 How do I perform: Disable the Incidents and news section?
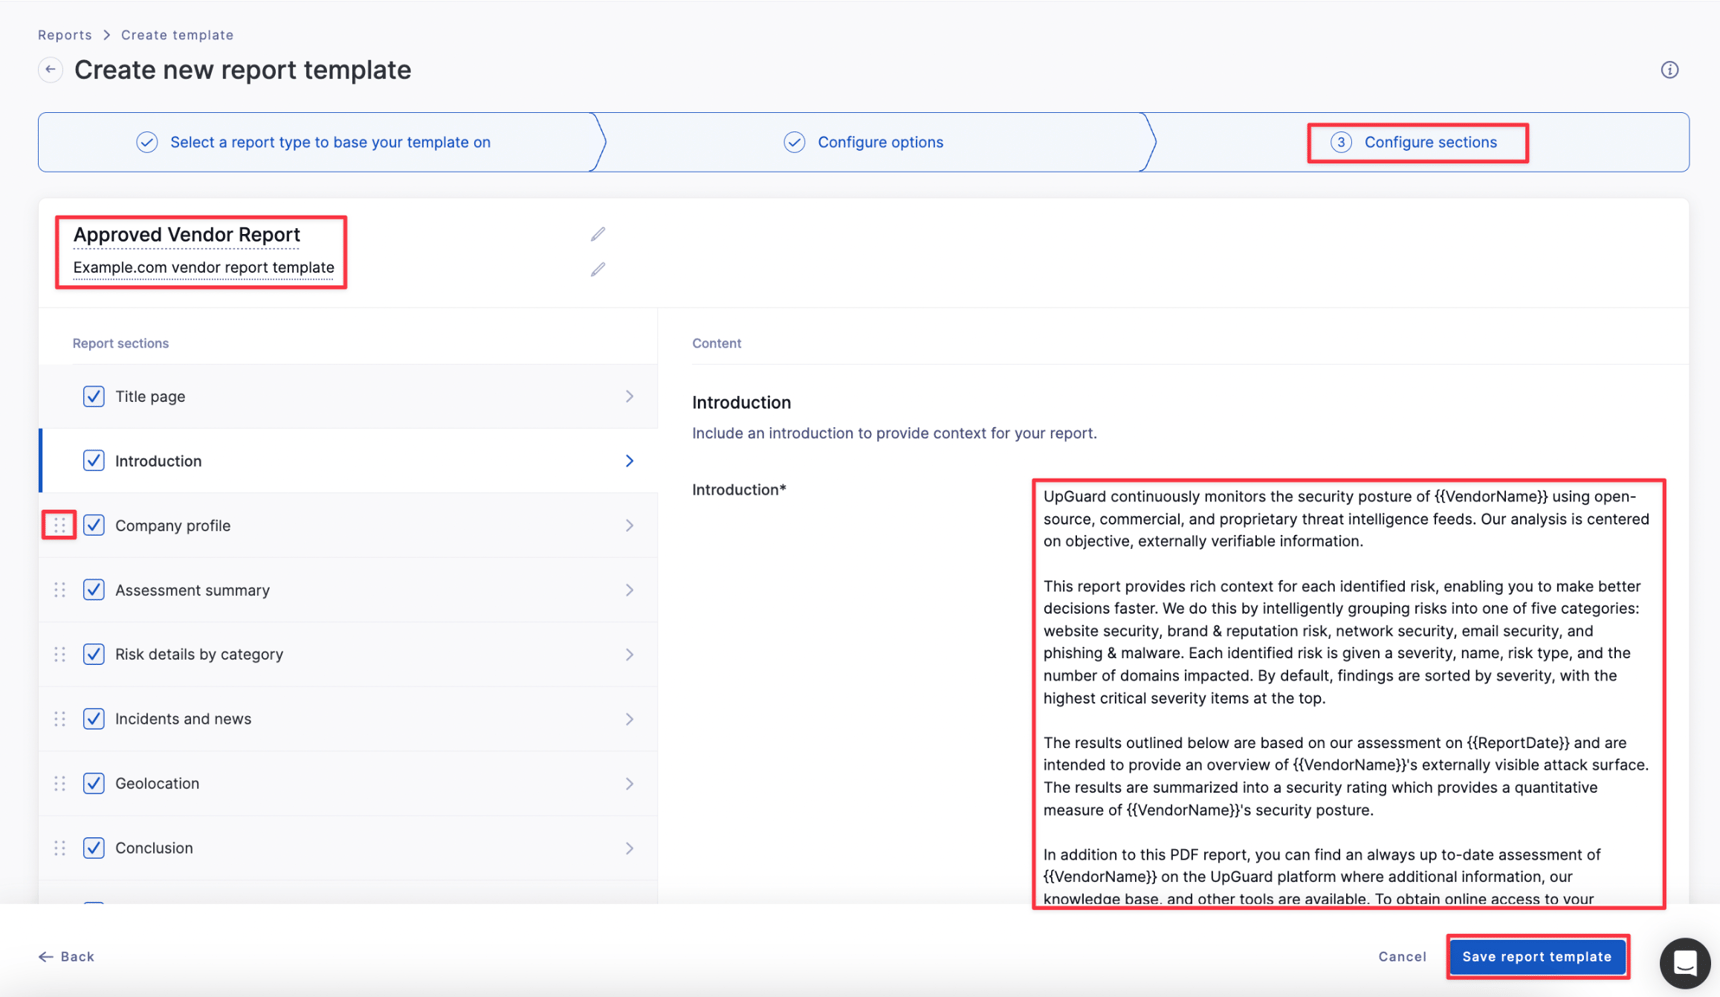tap(93, 718)
